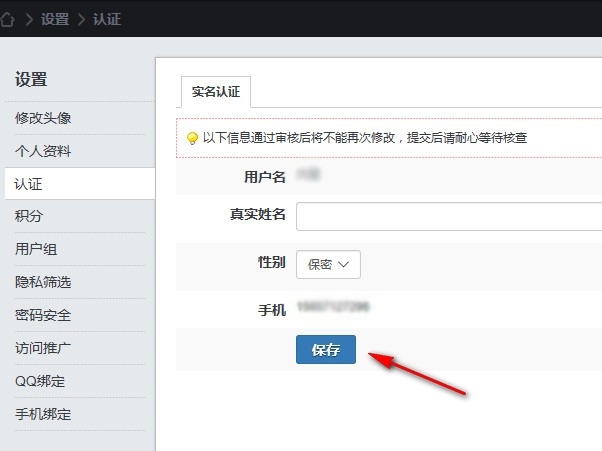Open 修改头像 in the sidebar
The image size is (602, 451).
(x=43, y=118)
